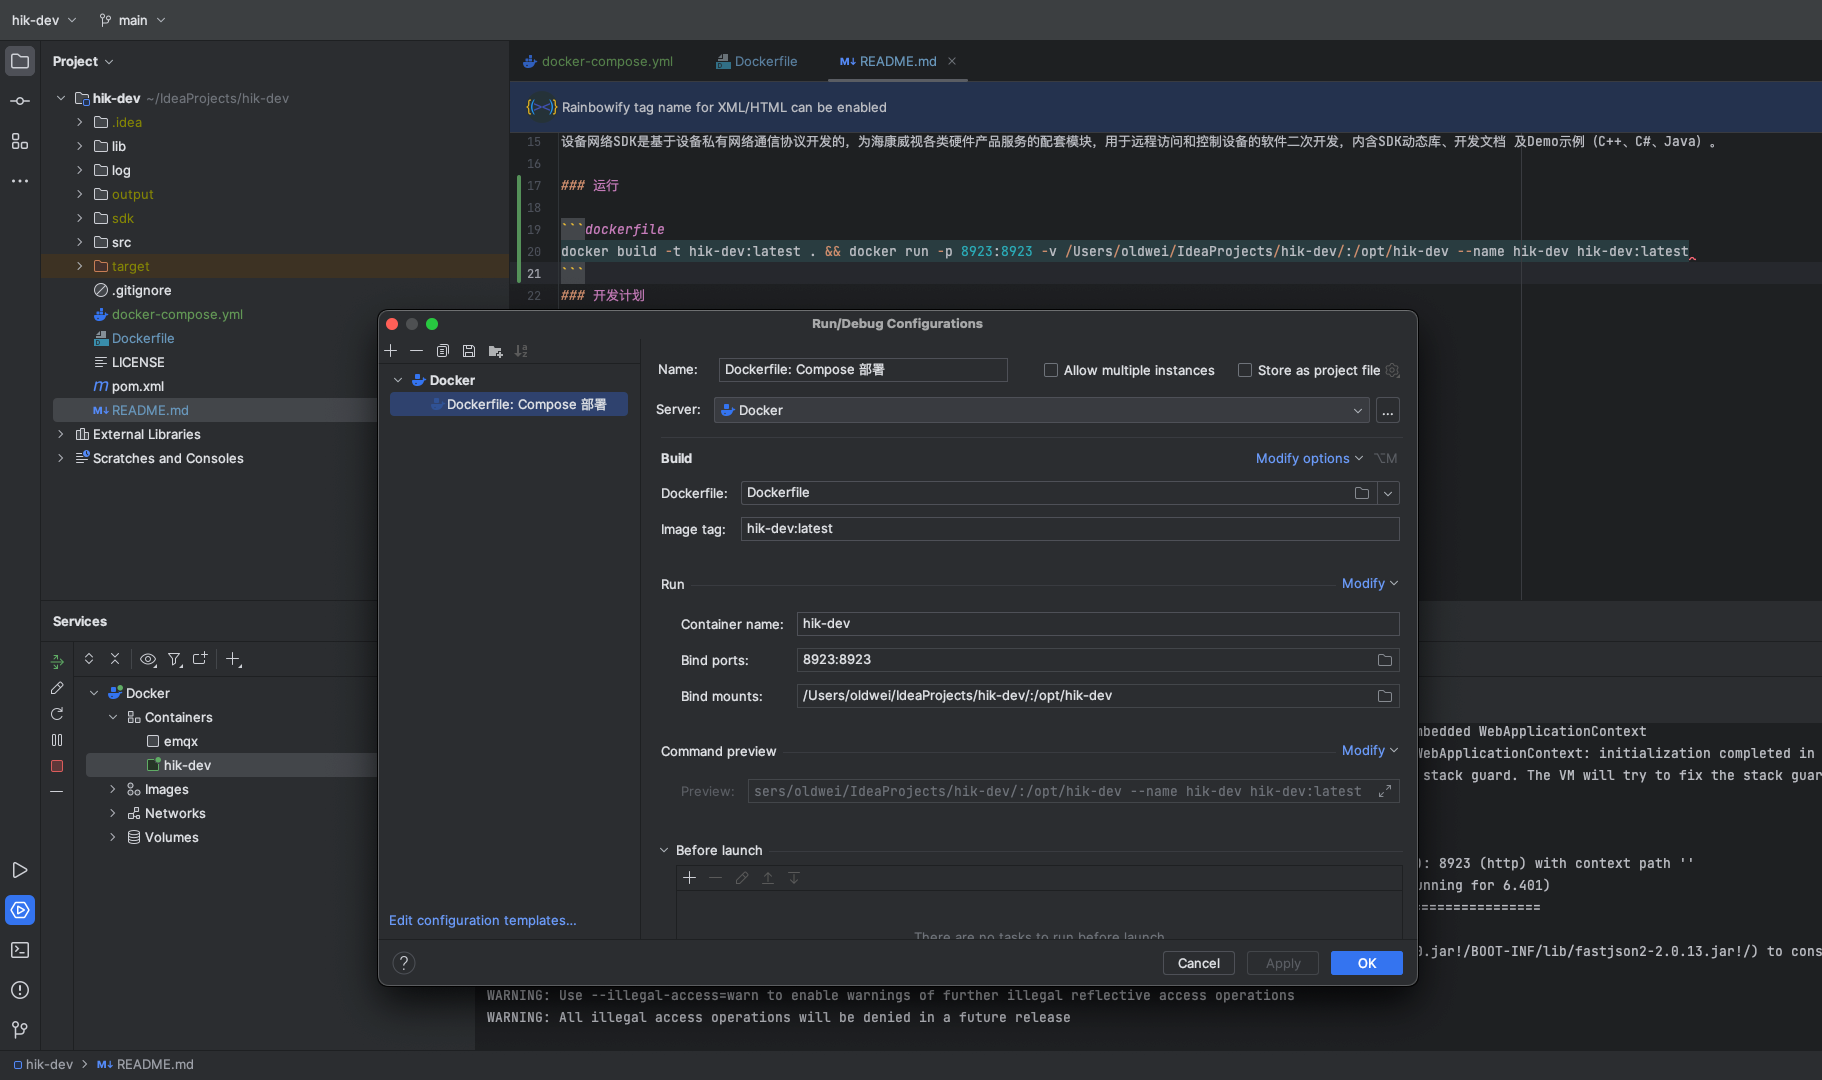
Task: Click the Name input field
Action: [863, 370]
